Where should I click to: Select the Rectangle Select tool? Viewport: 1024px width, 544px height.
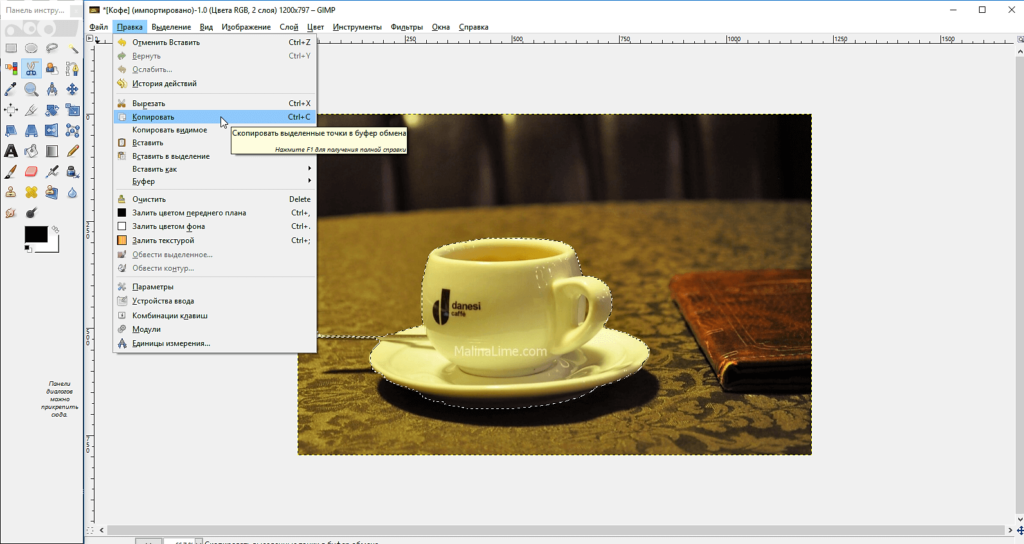pos(11,47)
